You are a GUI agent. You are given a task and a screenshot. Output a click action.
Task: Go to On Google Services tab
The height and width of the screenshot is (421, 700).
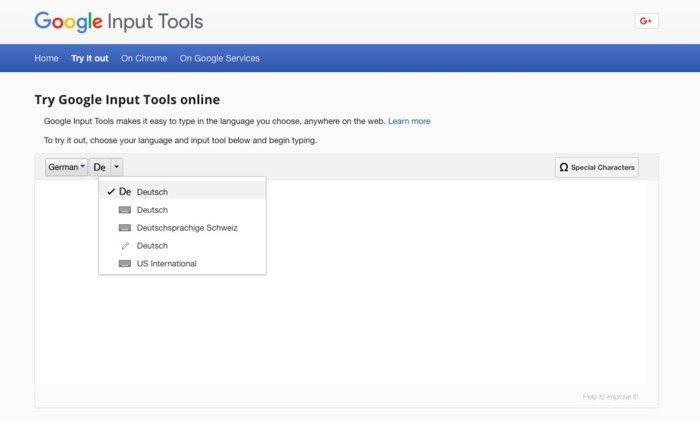coord(219,58)
